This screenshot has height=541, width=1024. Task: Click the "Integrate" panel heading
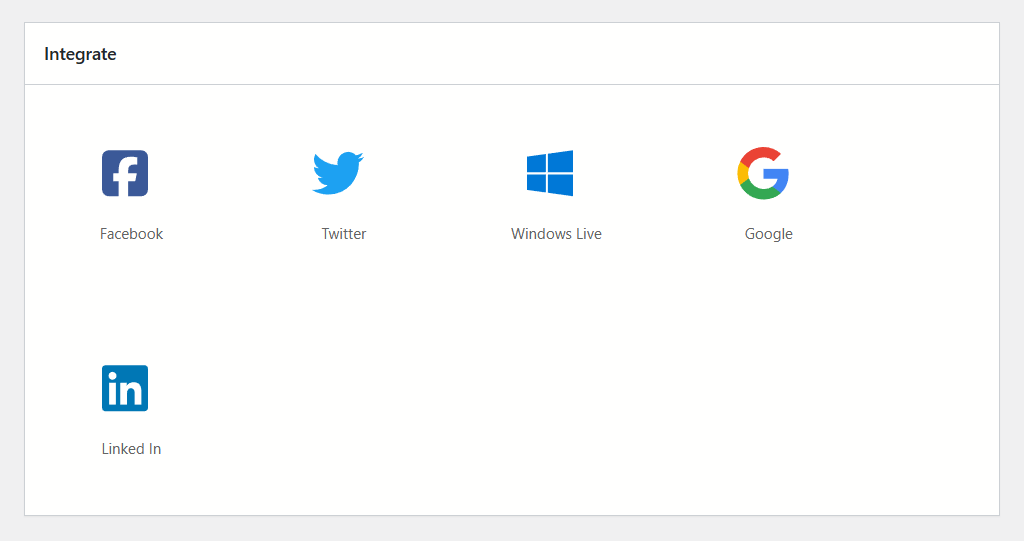80,54
